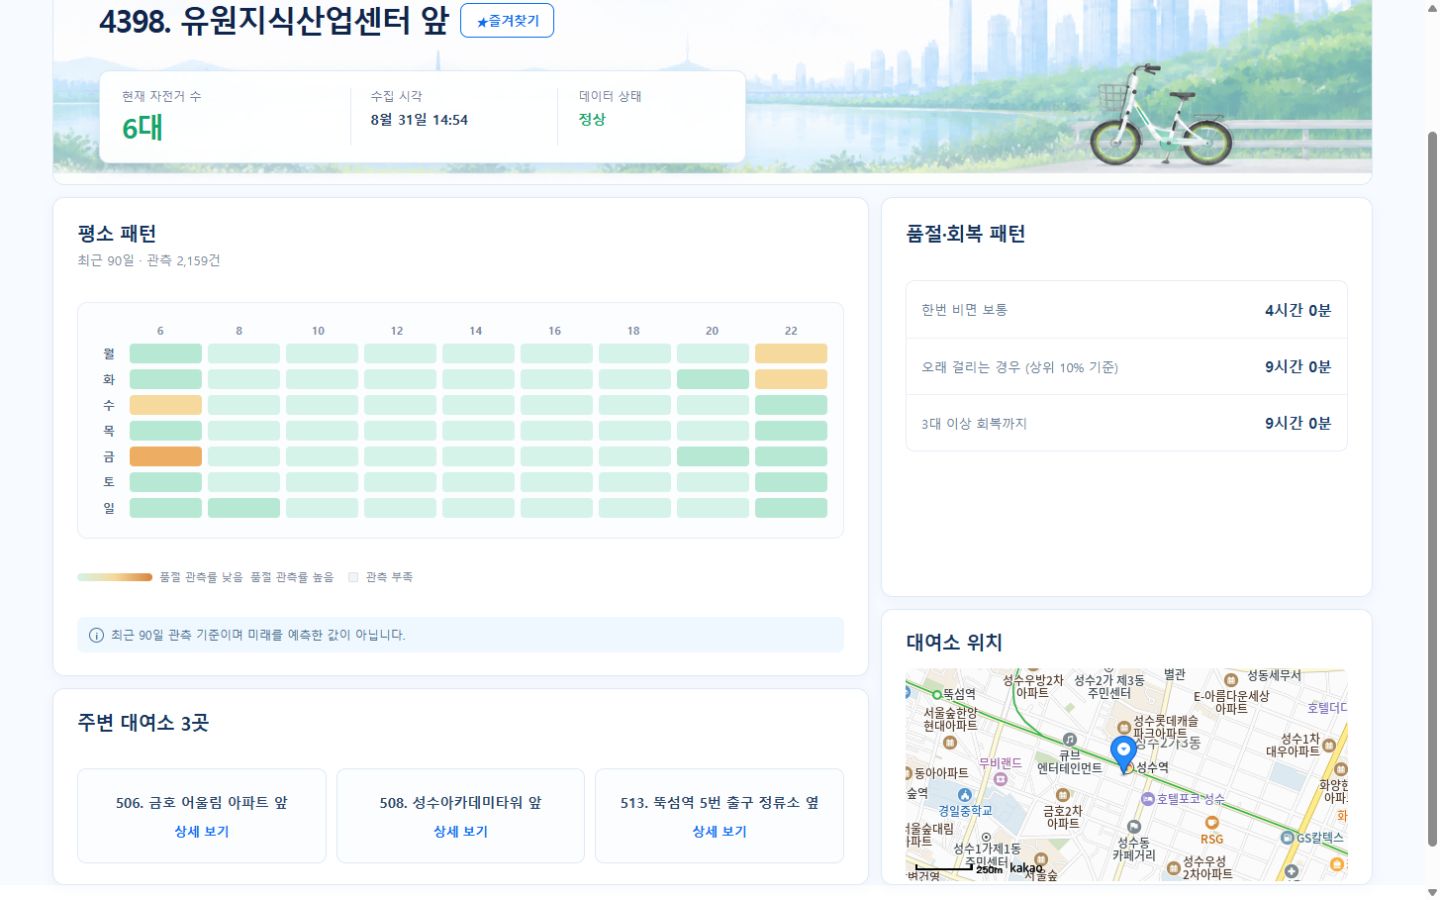Click the info icon in the 90일 notice

(x=96, y=635)
